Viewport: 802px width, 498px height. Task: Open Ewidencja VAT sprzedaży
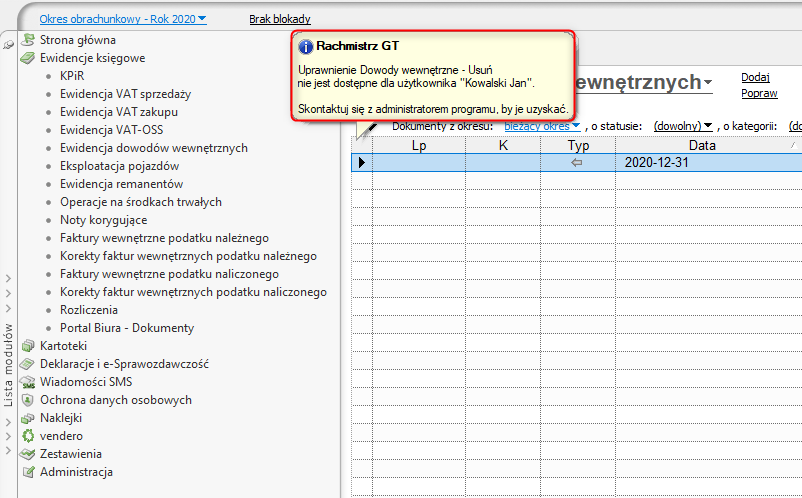[x=125, y=94]
